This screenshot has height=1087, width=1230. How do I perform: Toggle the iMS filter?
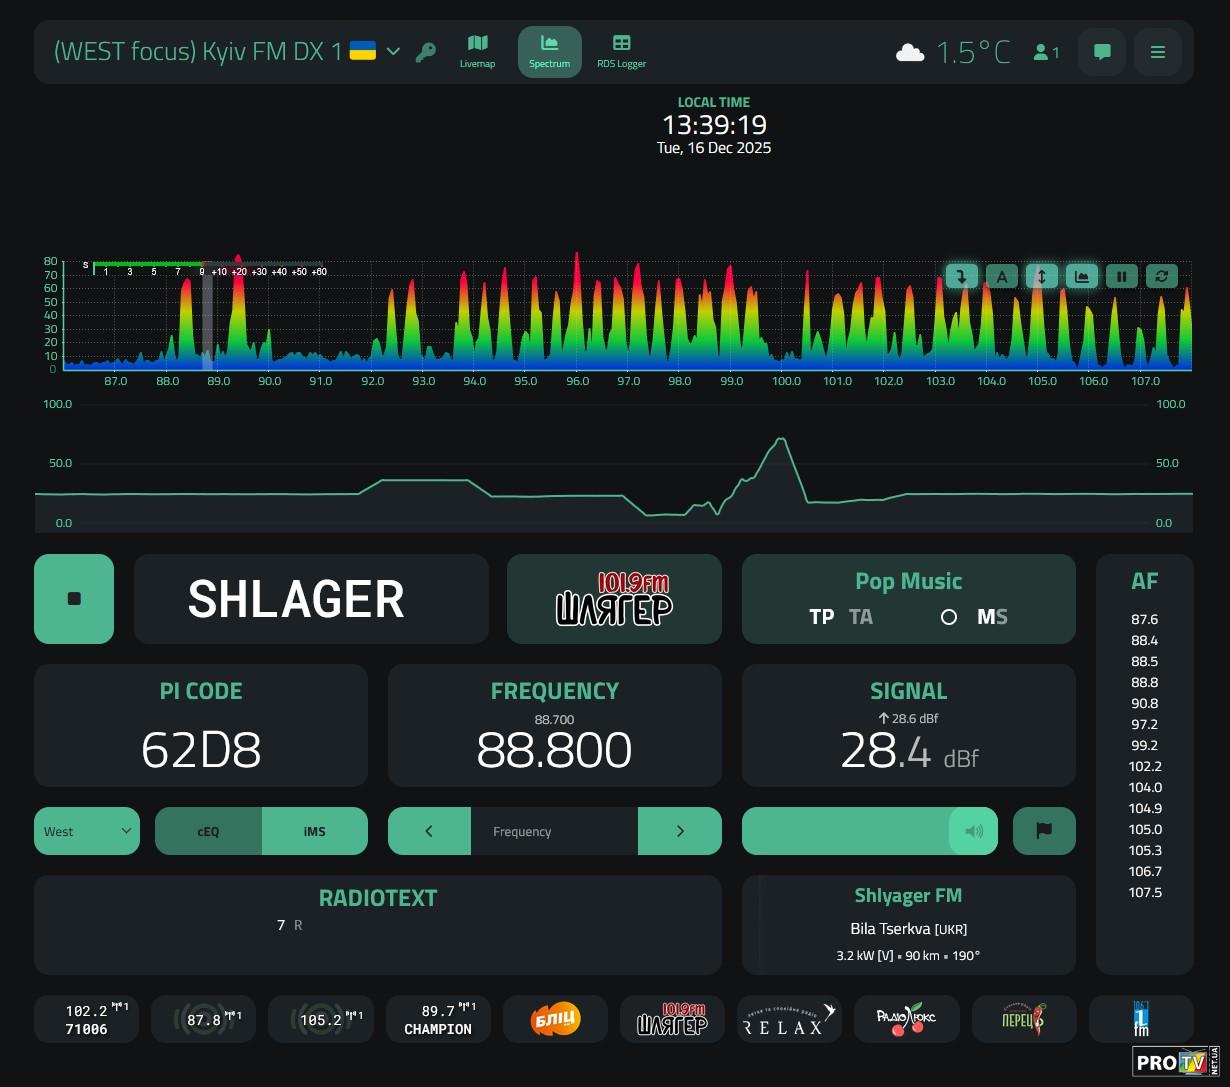[314, 831]
